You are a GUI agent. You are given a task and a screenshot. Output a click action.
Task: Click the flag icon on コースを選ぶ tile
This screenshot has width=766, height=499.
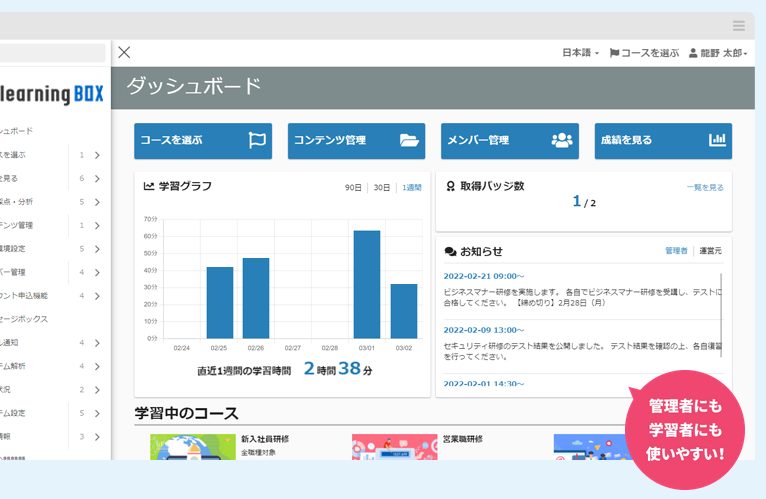[257, 141]
